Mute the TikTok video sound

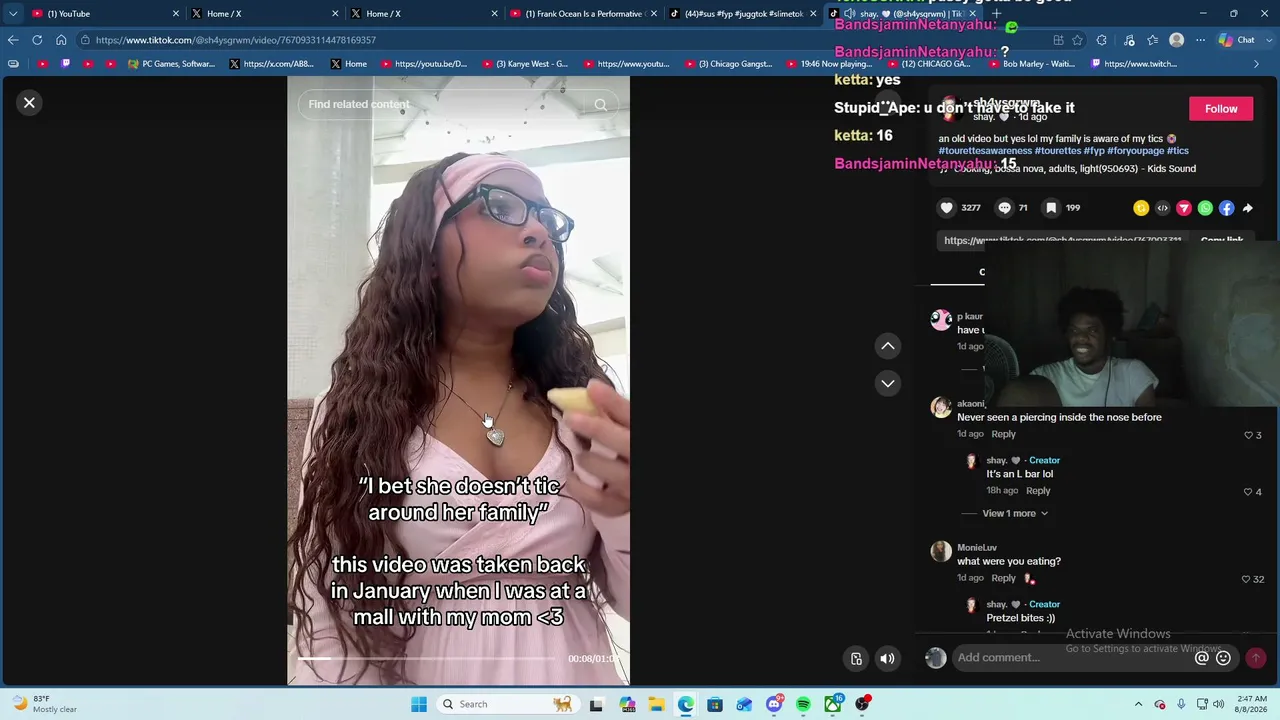tap(887, 658)
